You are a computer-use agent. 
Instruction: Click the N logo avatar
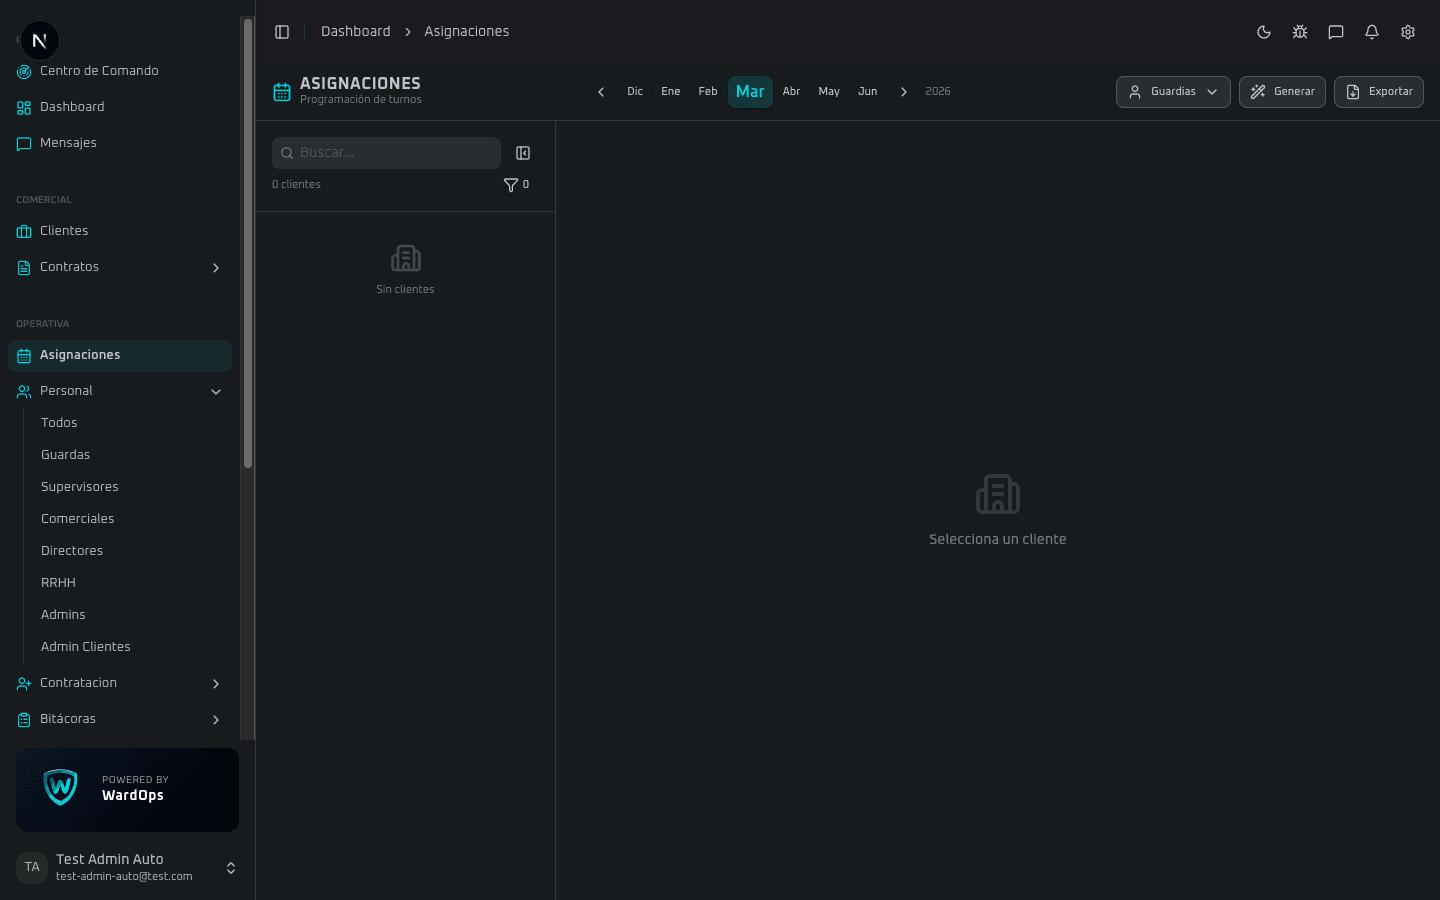tap(40, 41)
